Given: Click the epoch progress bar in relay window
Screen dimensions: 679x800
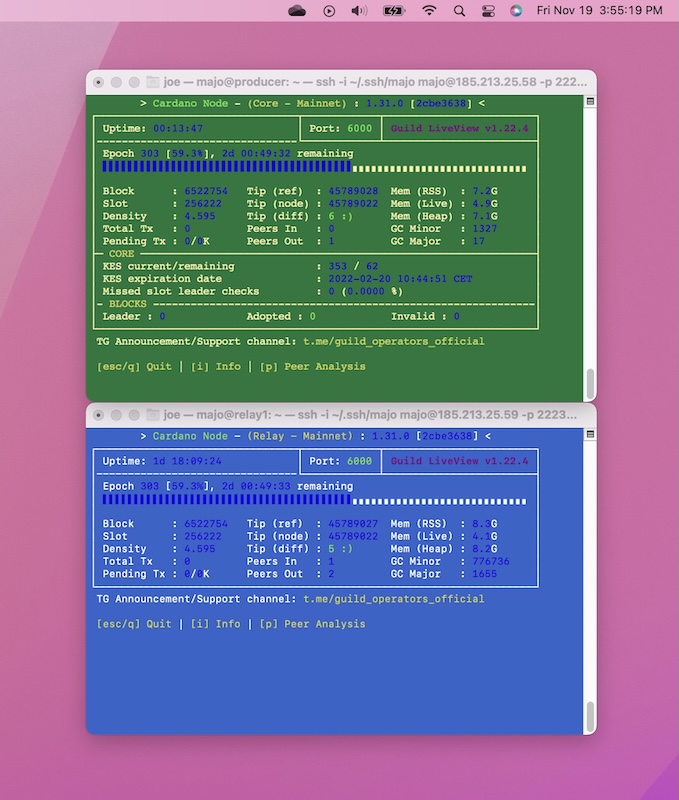Looking at the screenshot, I should point(313,500).
